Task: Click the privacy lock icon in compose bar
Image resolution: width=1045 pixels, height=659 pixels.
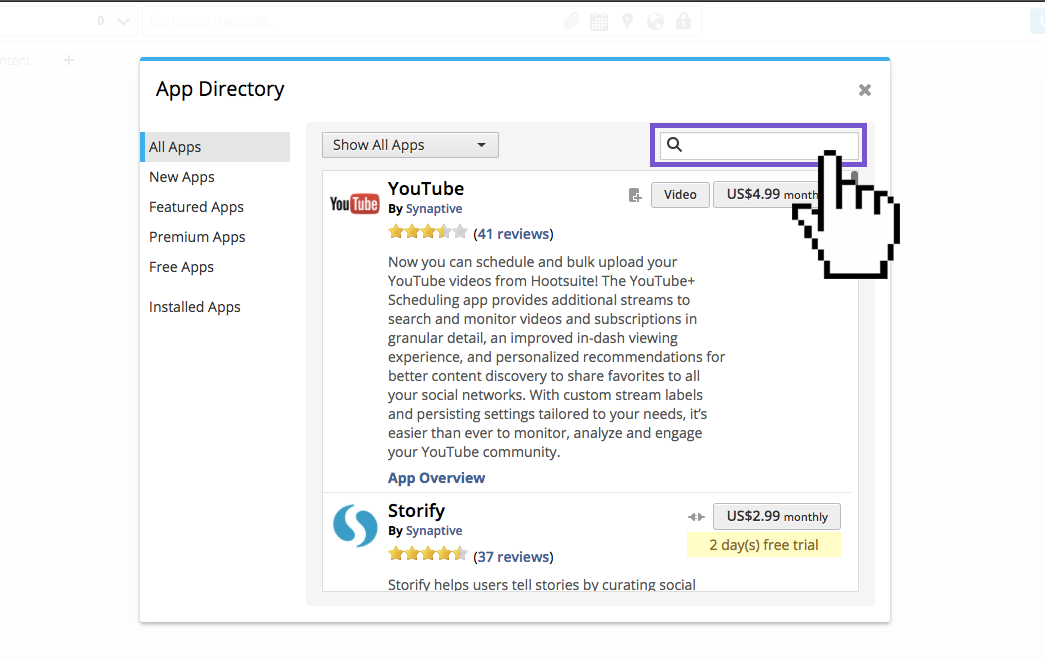Action: pos(683,21)
